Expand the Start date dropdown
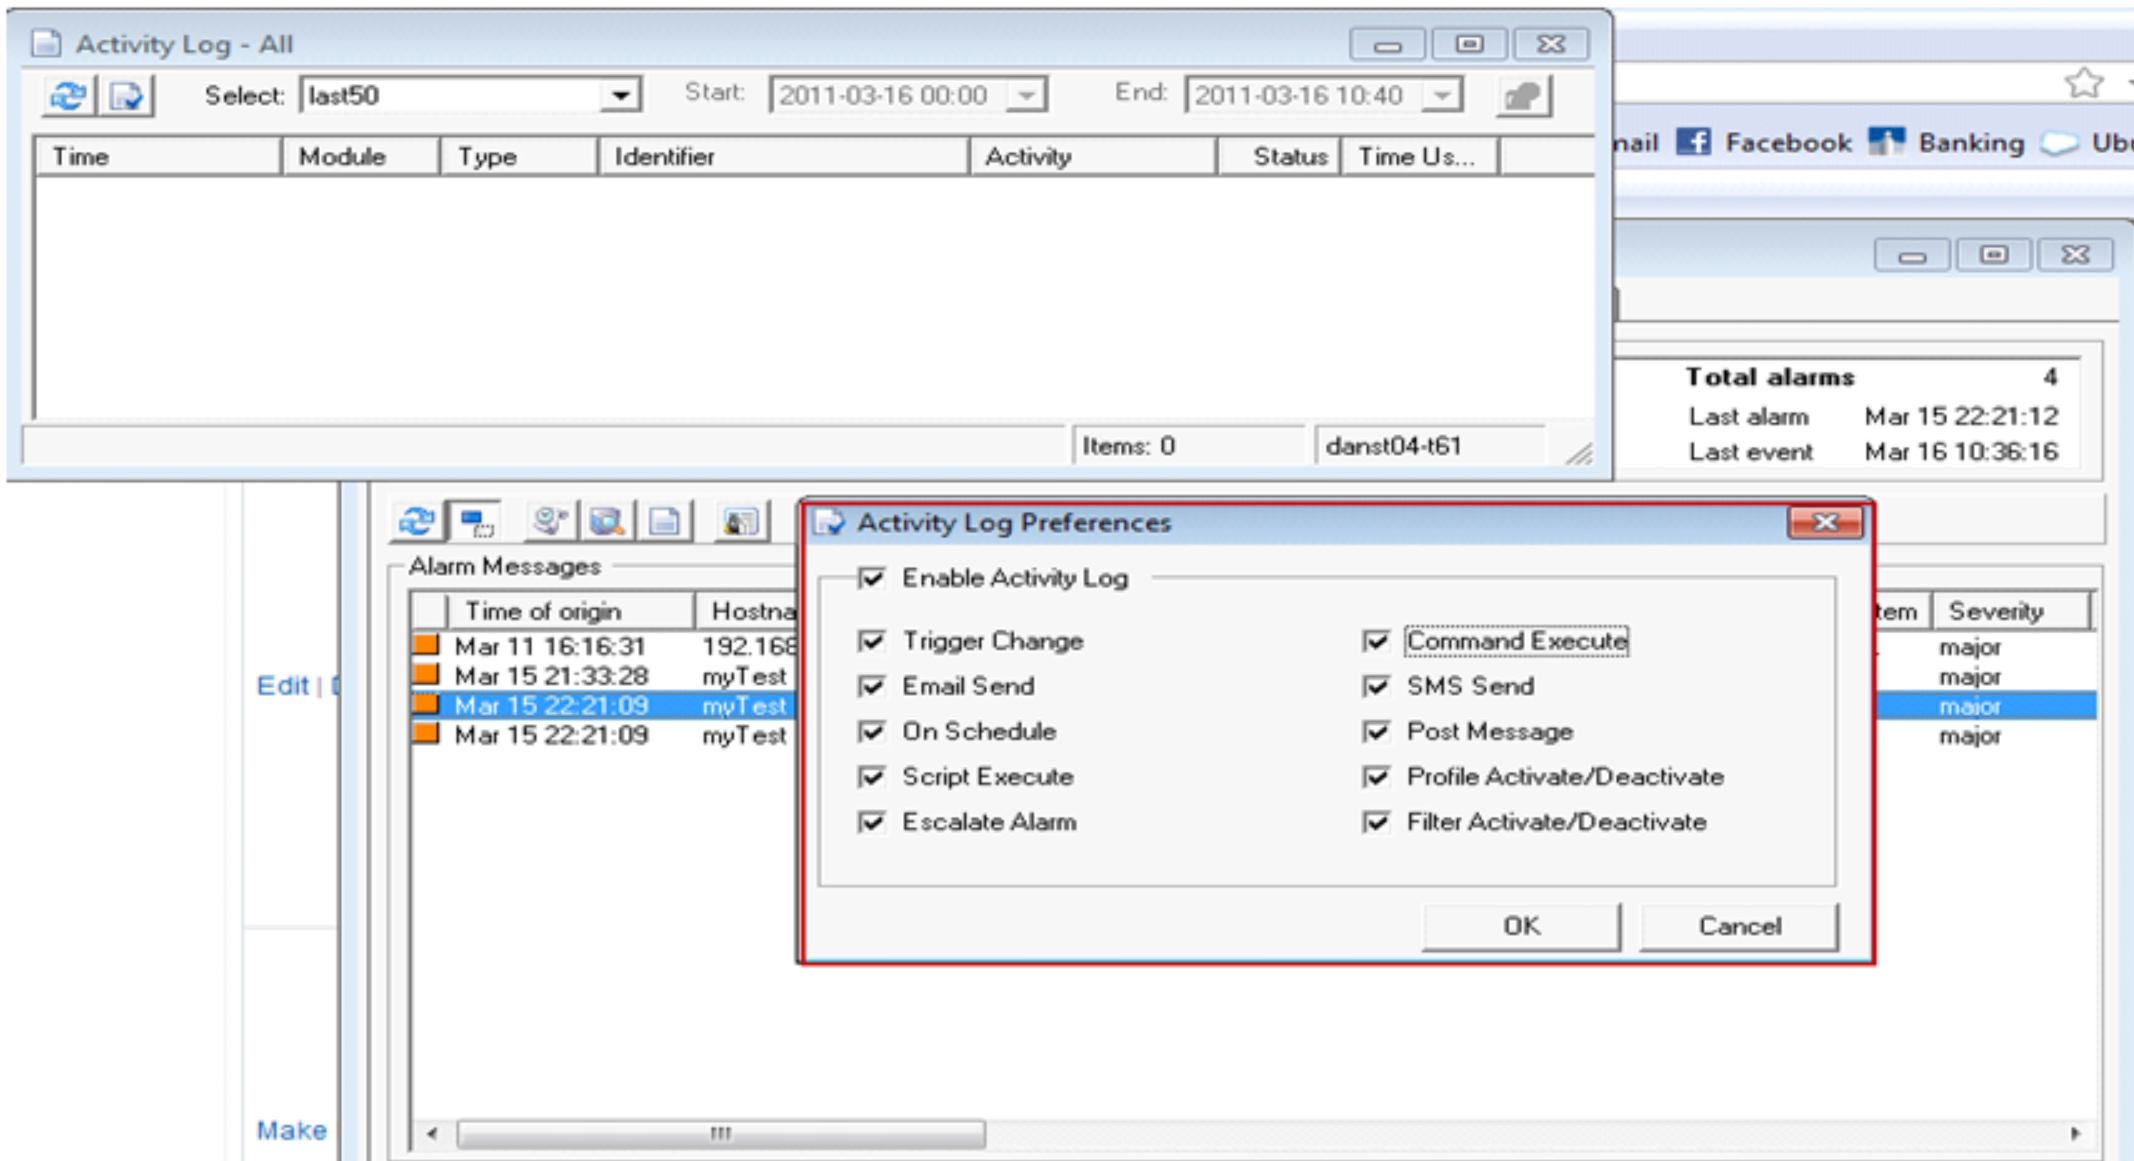The width and height of the screenshot is (2134, 1161). click(x=1027, y=96)
